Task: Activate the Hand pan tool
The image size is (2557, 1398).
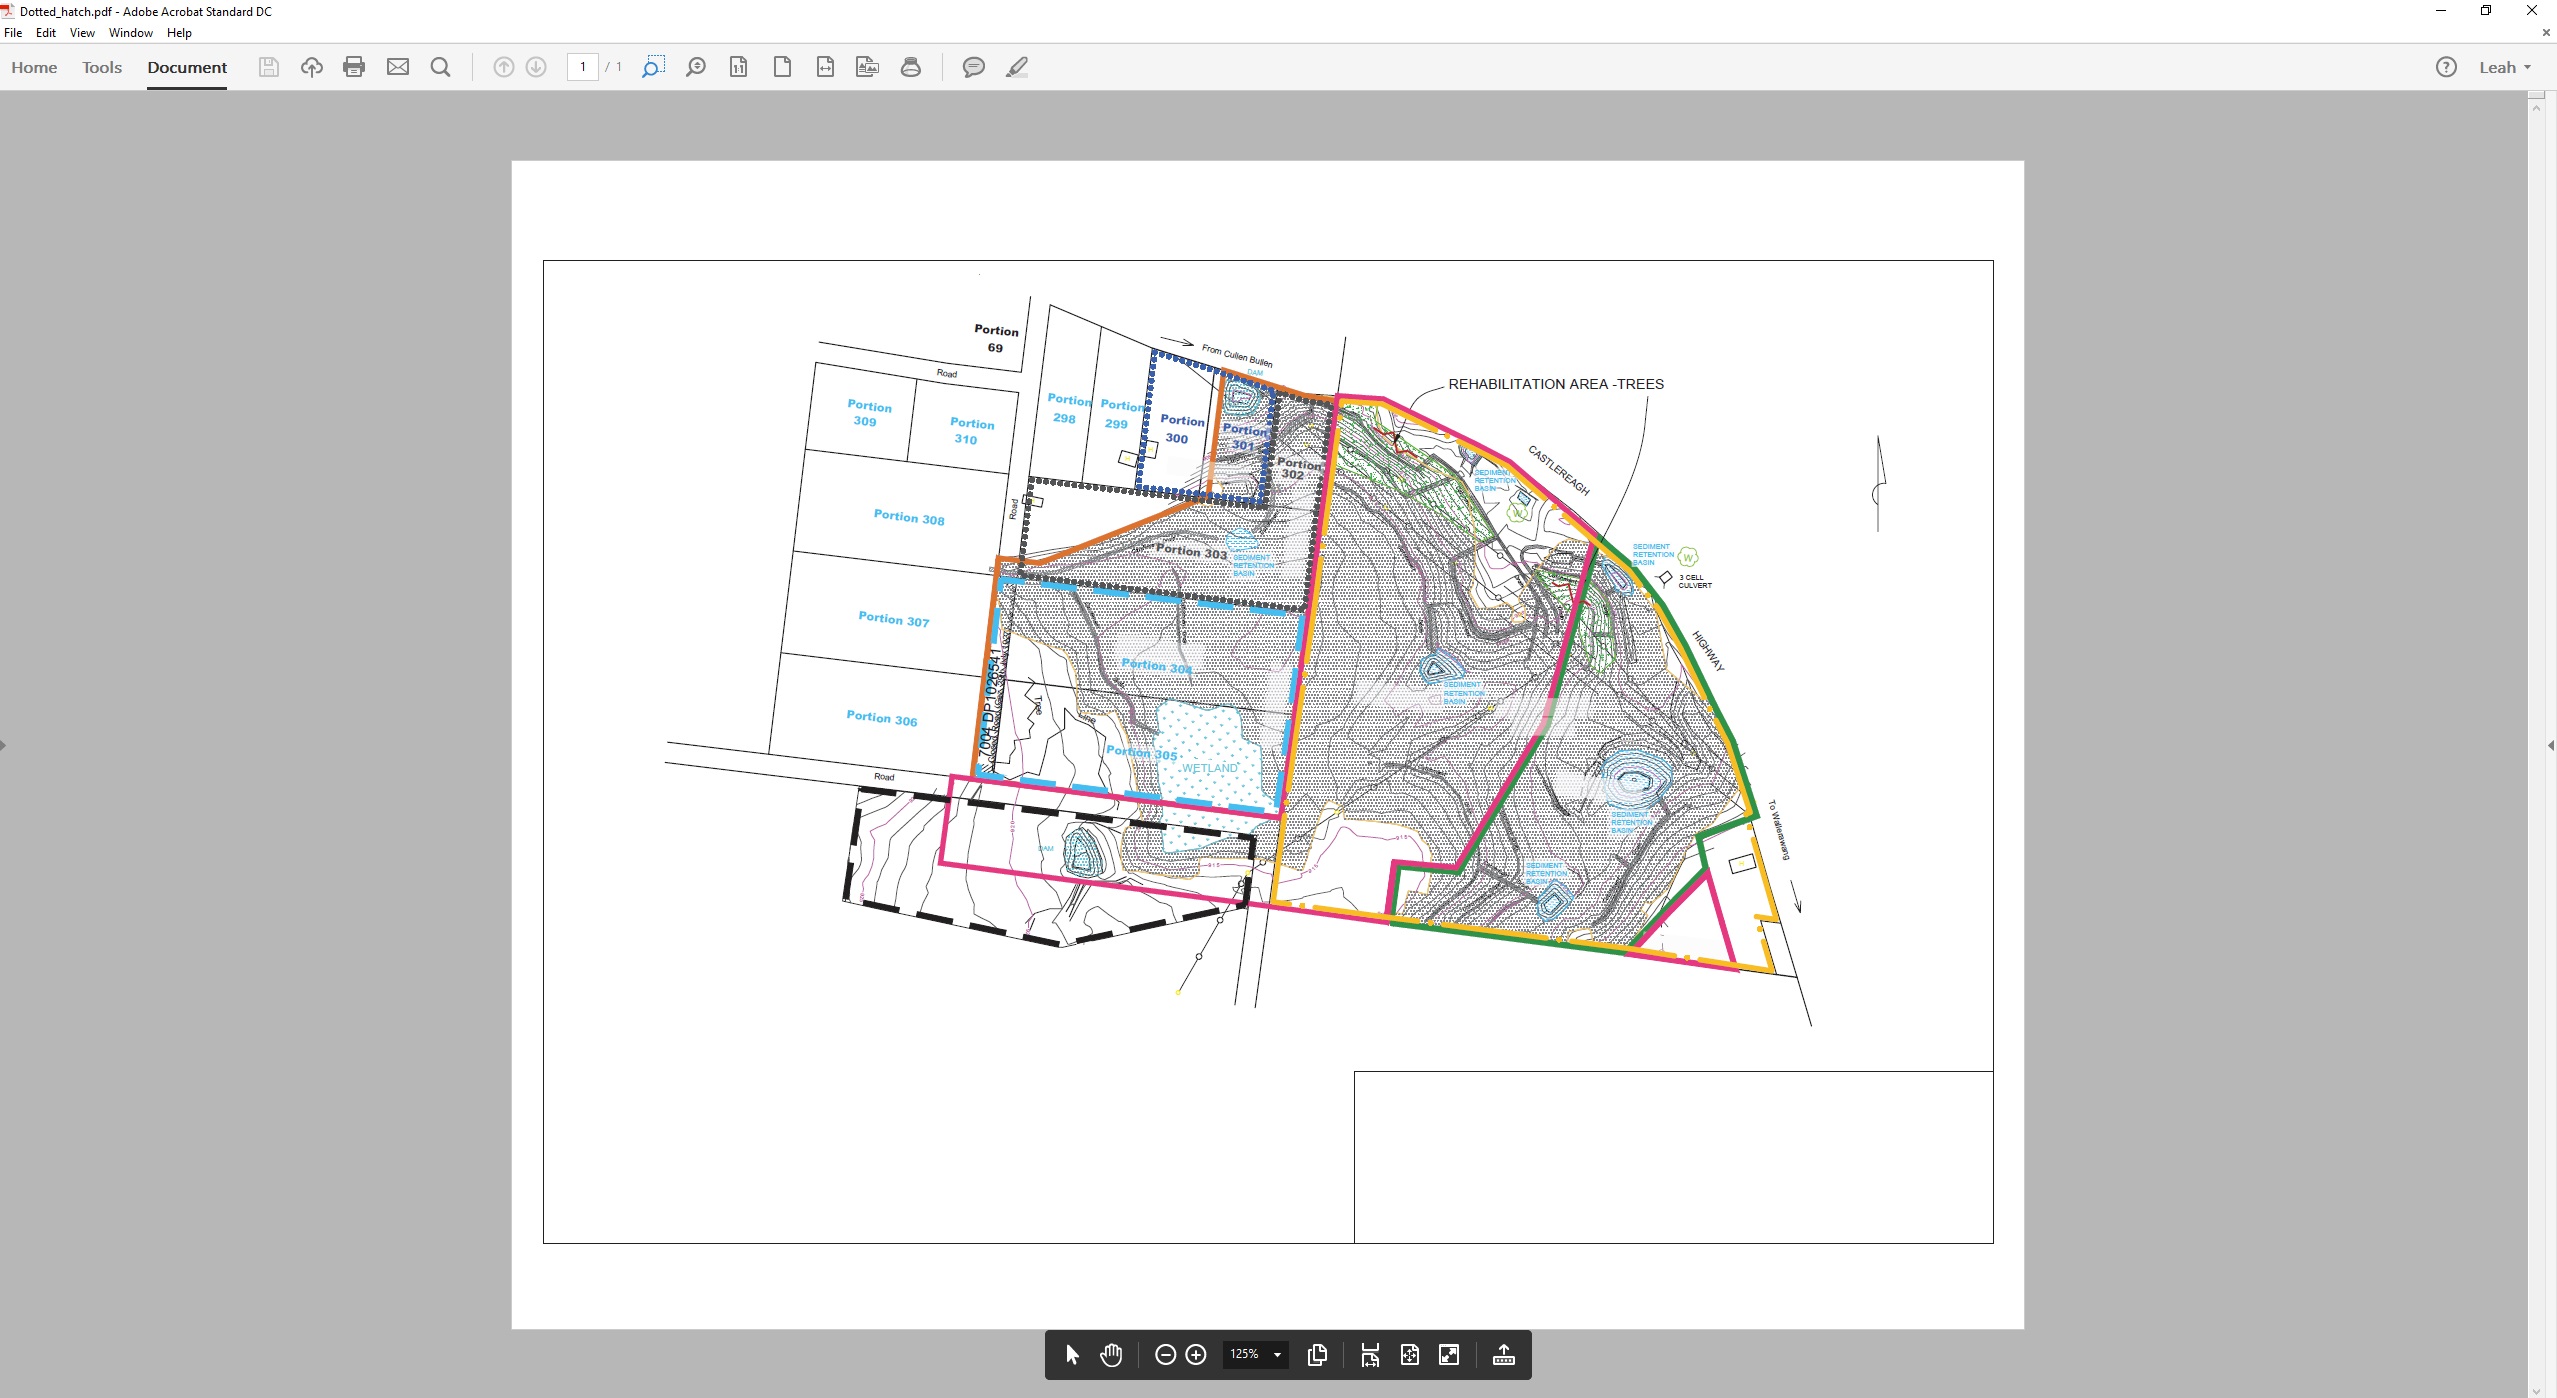Action: tap(1111, 1355)
